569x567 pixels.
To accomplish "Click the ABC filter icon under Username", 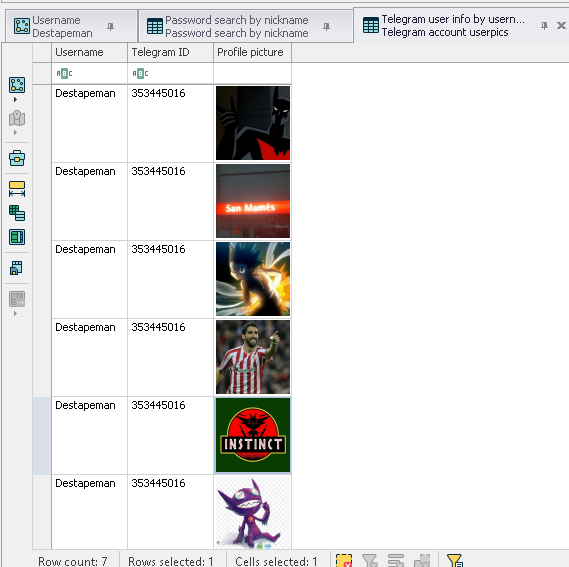I will click(64, 74).
